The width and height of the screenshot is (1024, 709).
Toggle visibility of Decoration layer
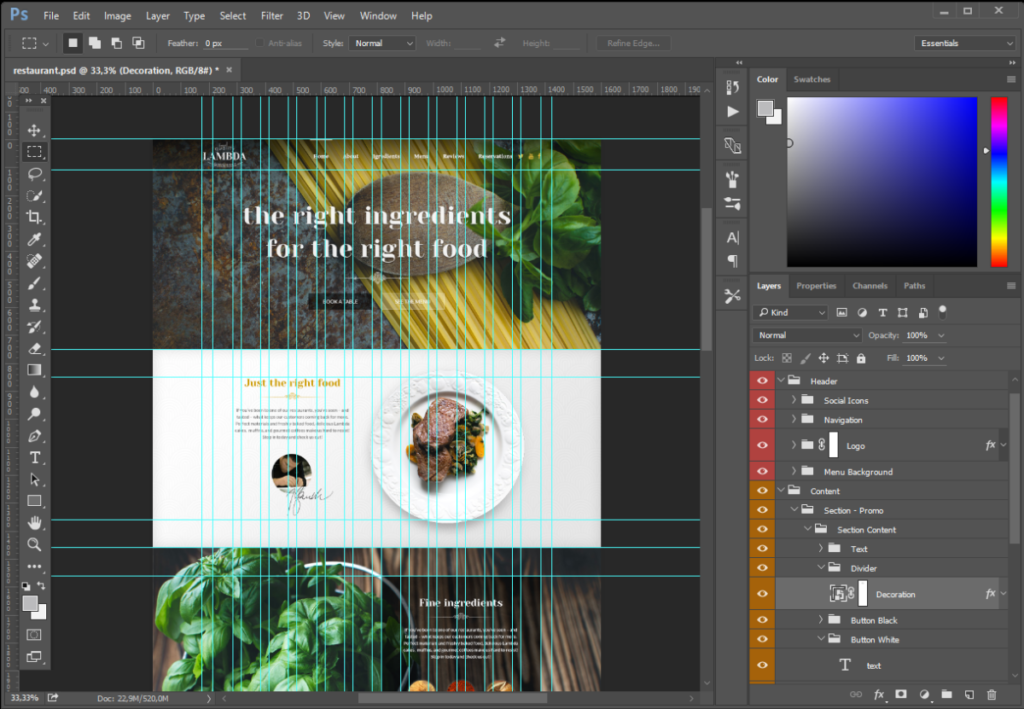pos(761,593)
